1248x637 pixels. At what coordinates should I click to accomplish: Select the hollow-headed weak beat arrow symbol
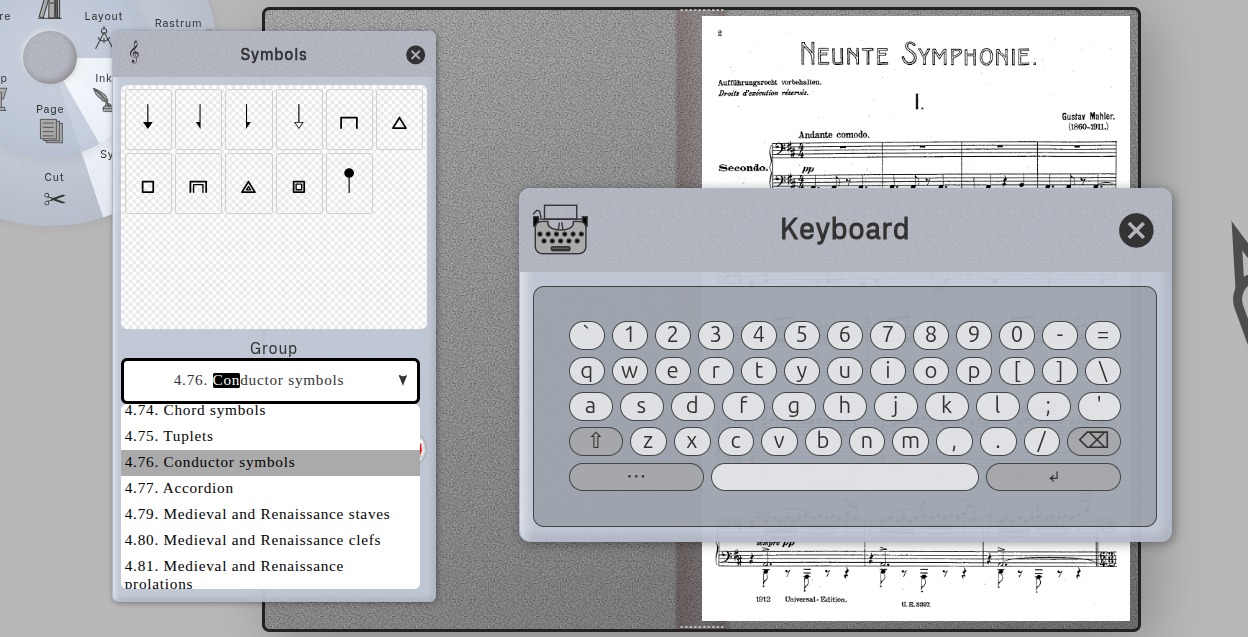(299, 119)
